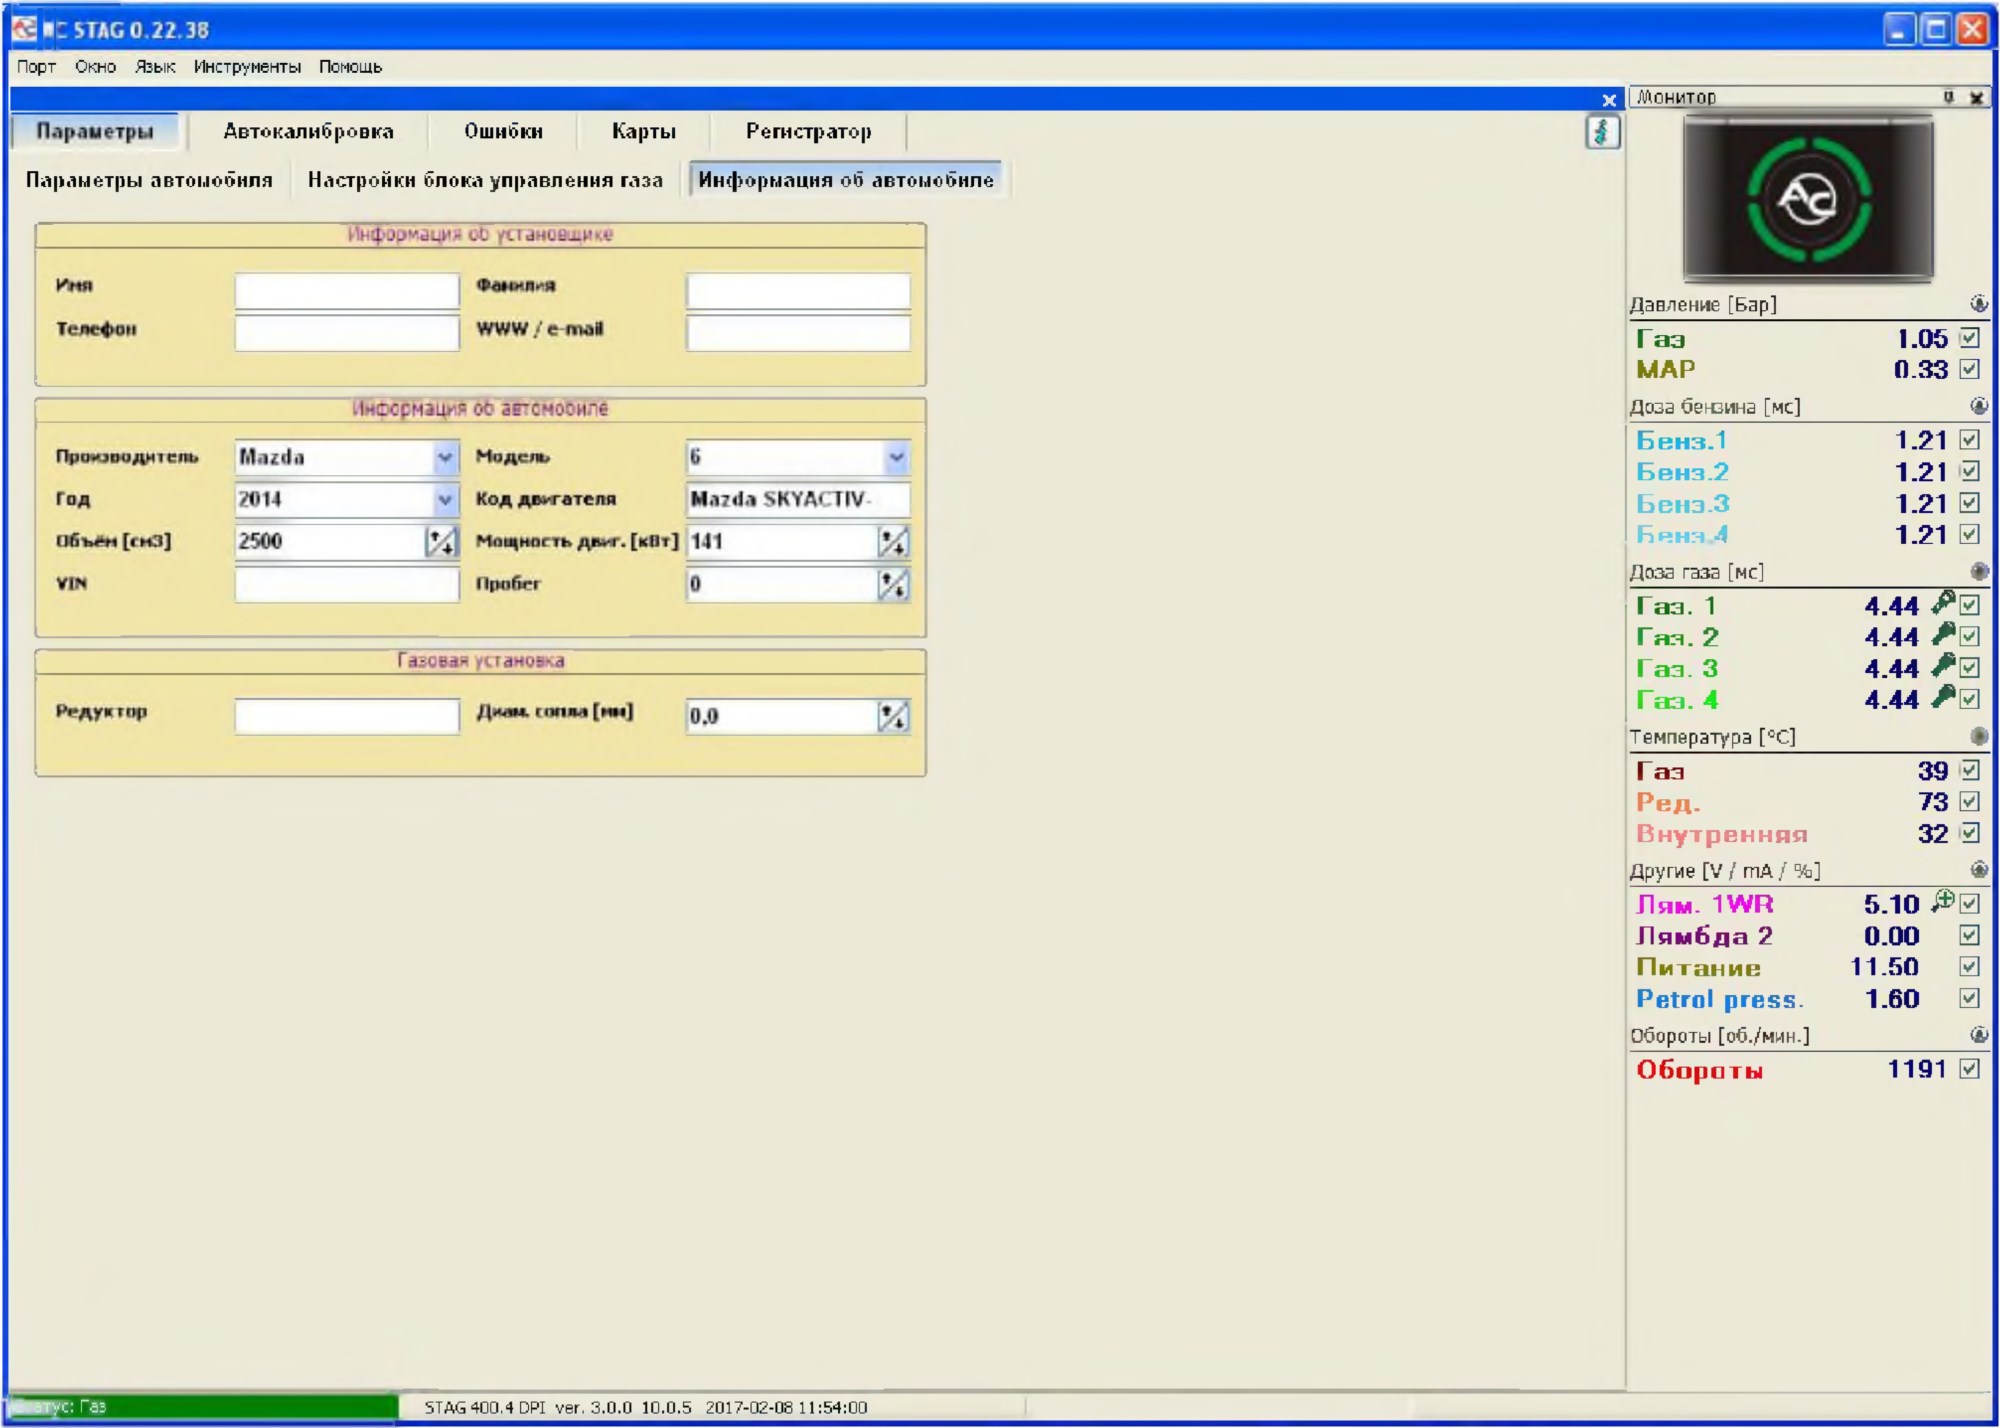Open the Настройки блока управления газа sub-tab
Image resolution: width=2000 pixels, height=1428 pixels.
[485, 180]
